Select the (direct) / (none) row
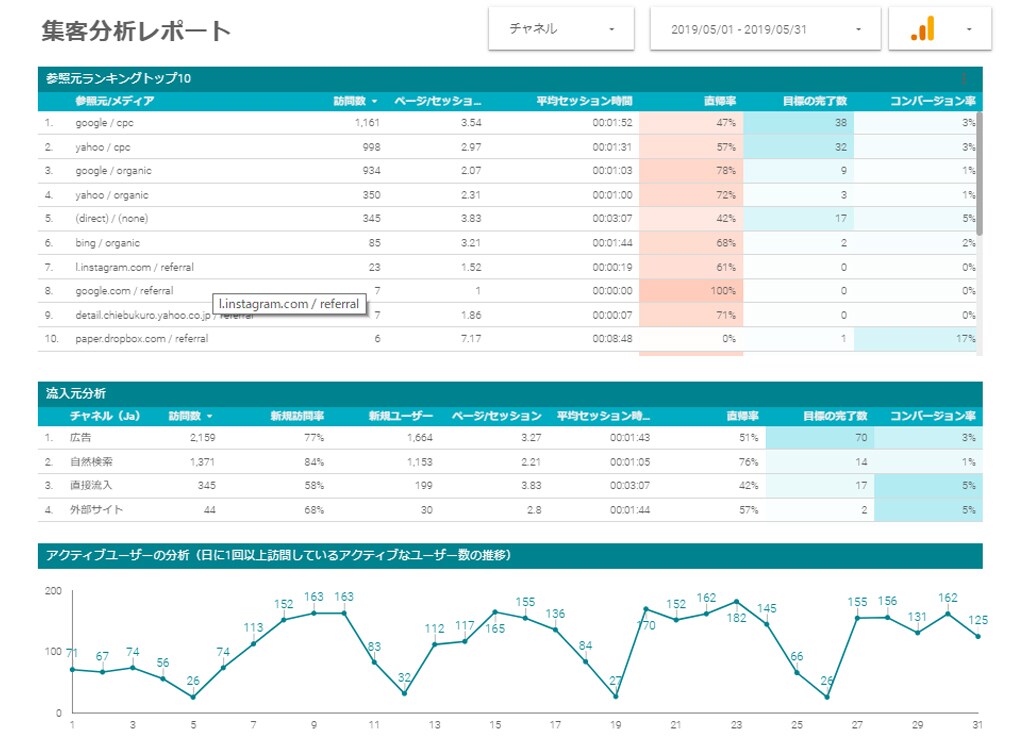Screen dimensions: 1009x744 tap(507, 218)
